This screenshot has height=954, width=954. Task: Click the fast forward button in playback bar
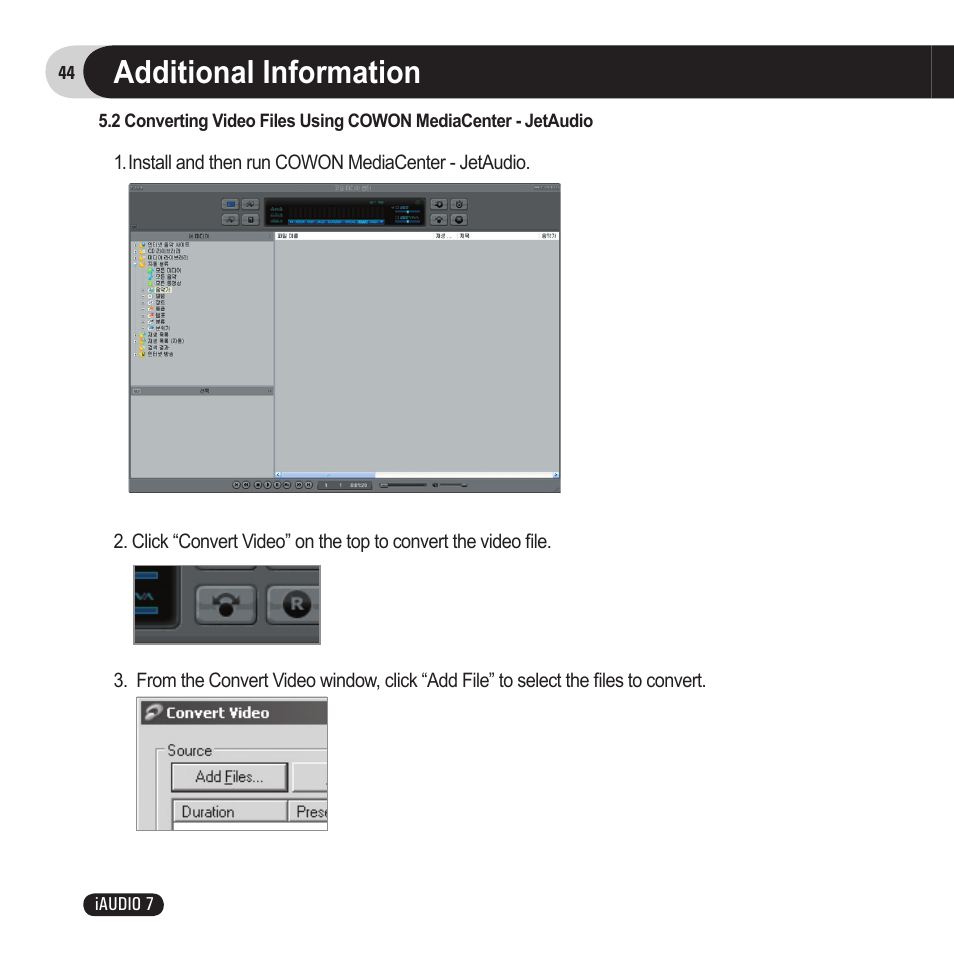[x=299, y=485]
